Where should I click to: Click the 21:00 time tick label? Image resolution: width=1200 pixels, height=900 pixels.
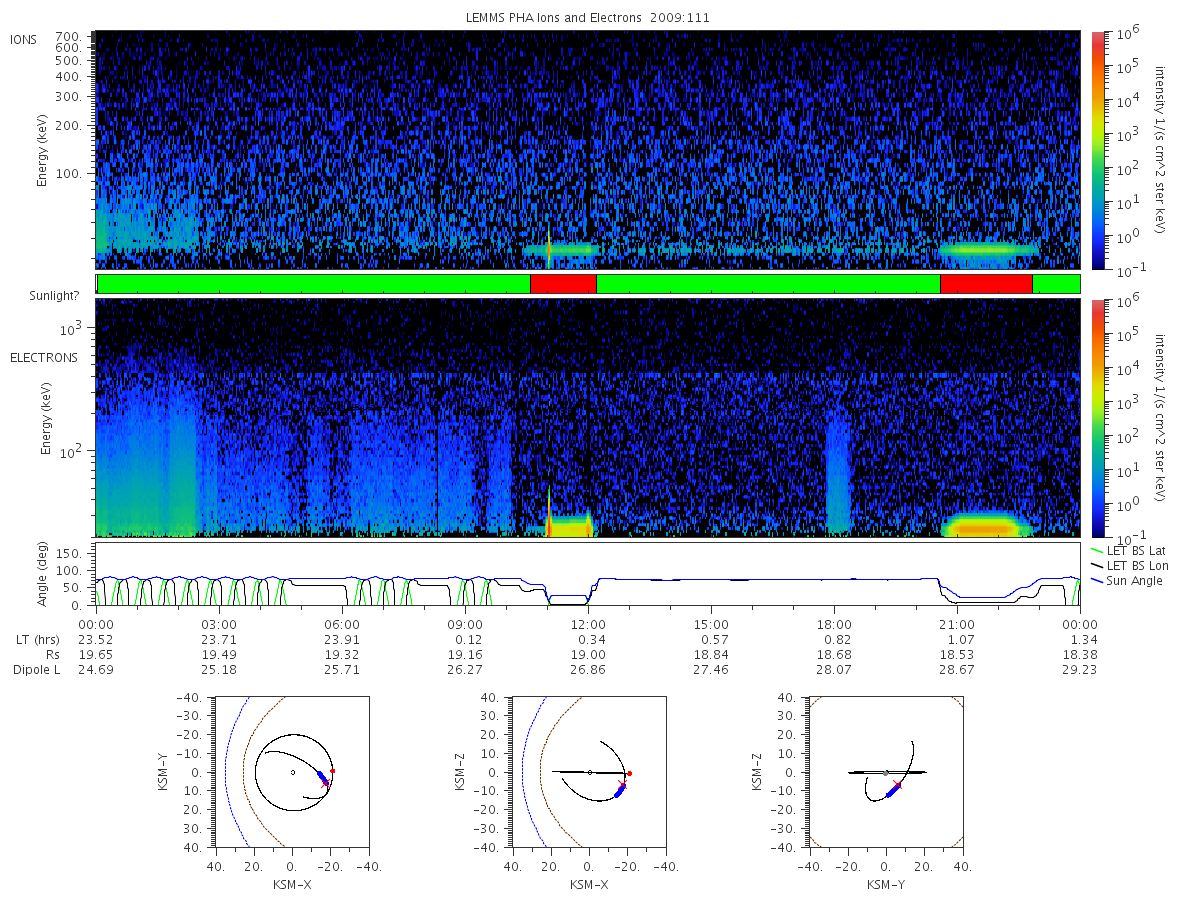(x=957, y=625)
